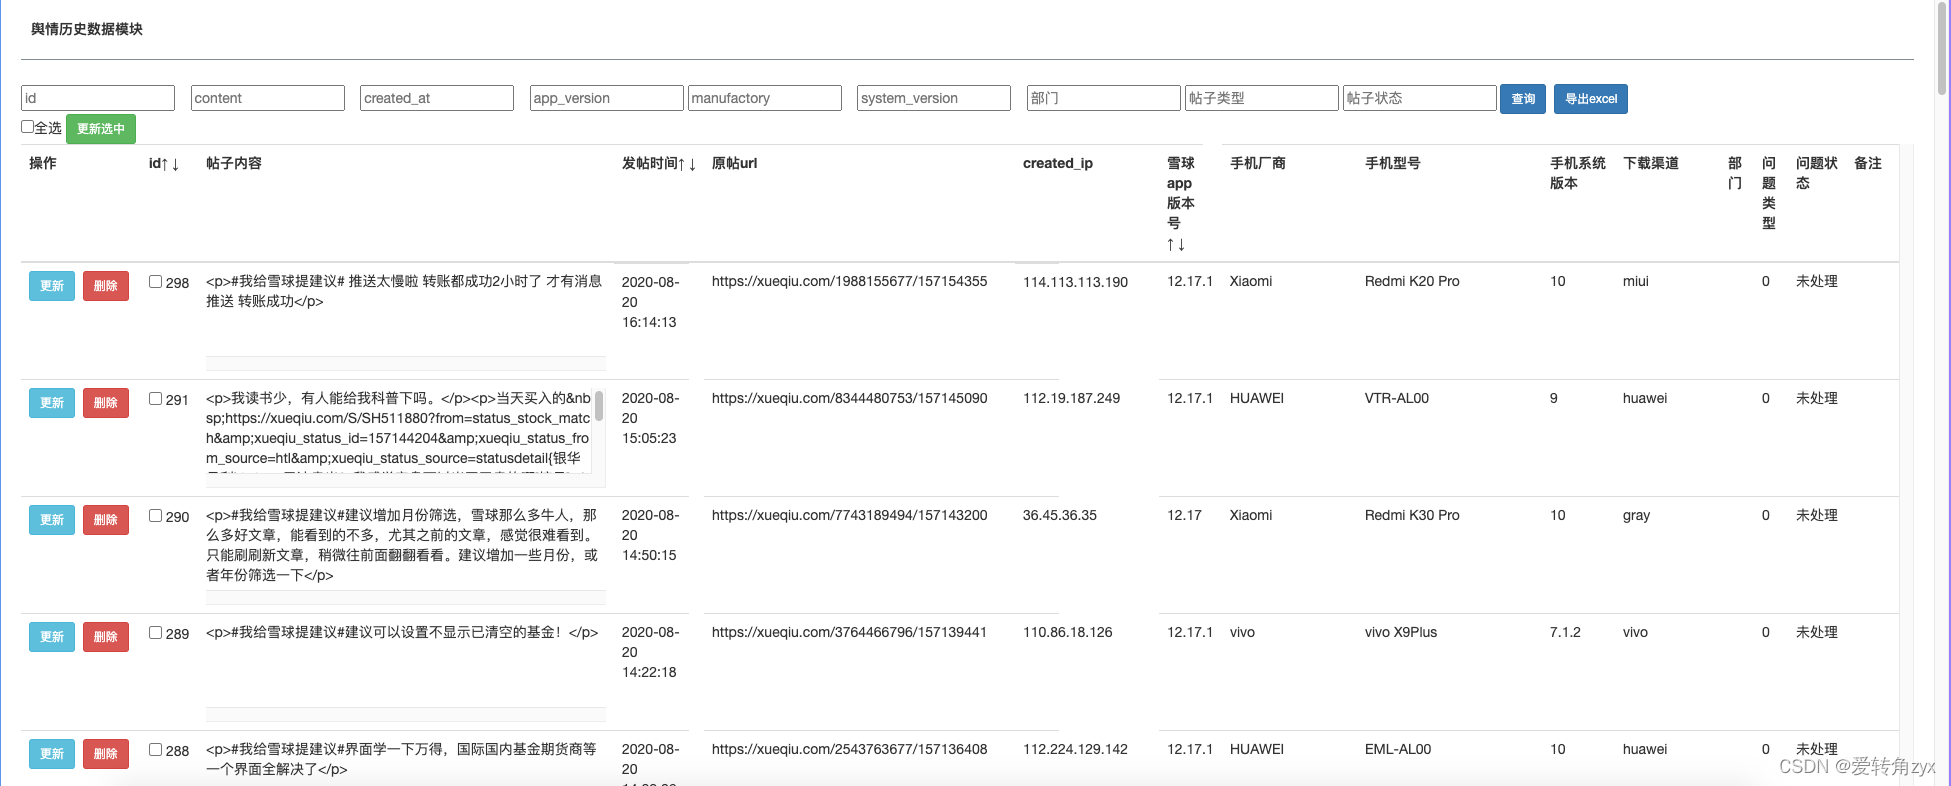The width and height of the screenshot is (1951, 786).
Task: Focus the 帖子类型 filter input
Action: point(1262,98)
